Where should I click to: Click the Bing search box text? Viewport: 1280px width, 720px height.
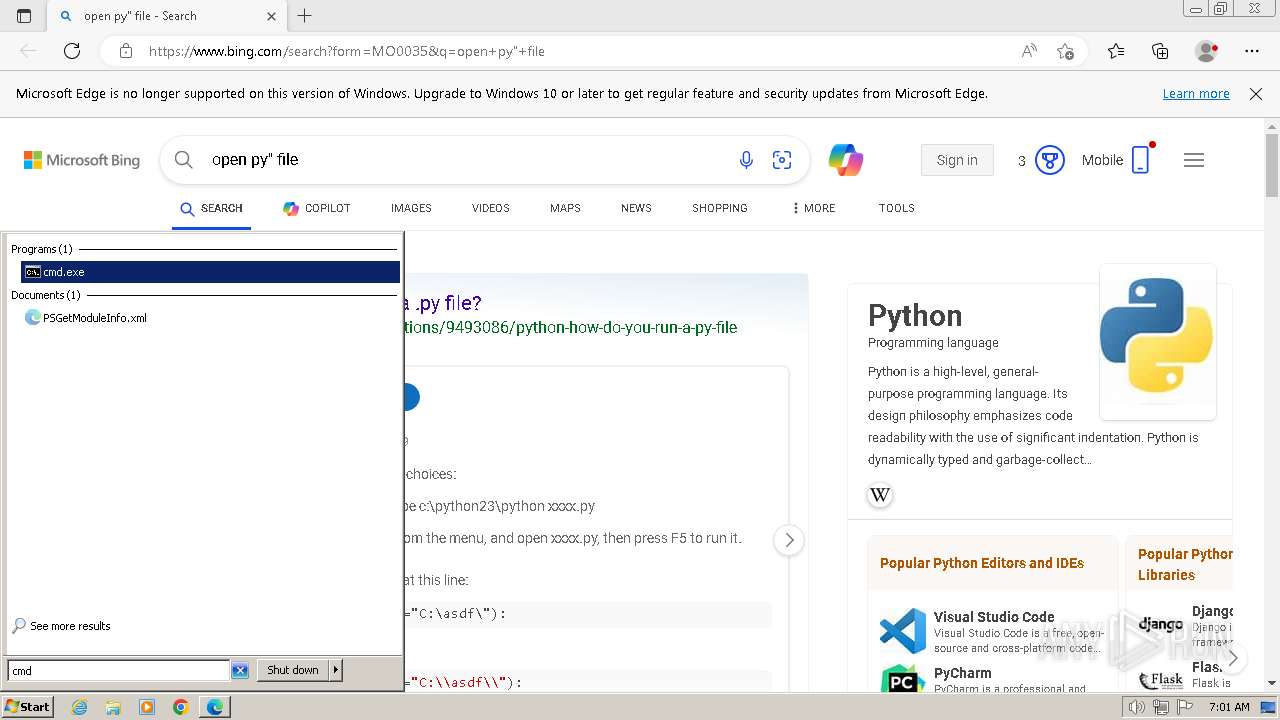pyautogui.click(x=255, y=160)
